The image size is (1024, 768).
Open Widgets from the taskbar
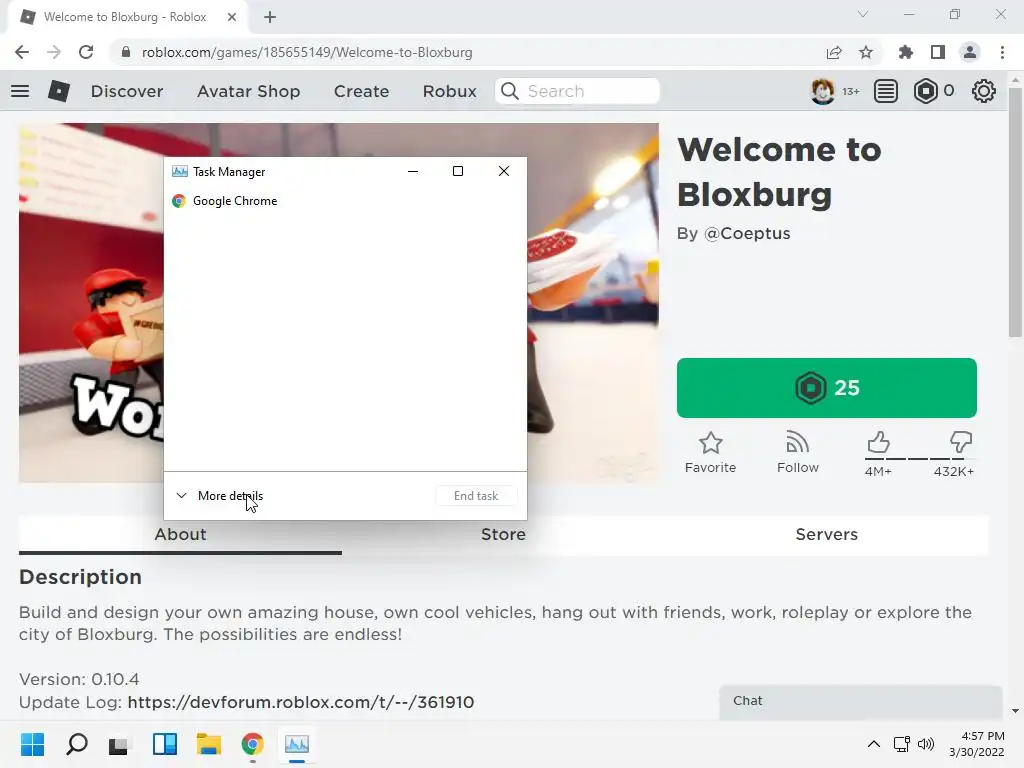point(165,744)
